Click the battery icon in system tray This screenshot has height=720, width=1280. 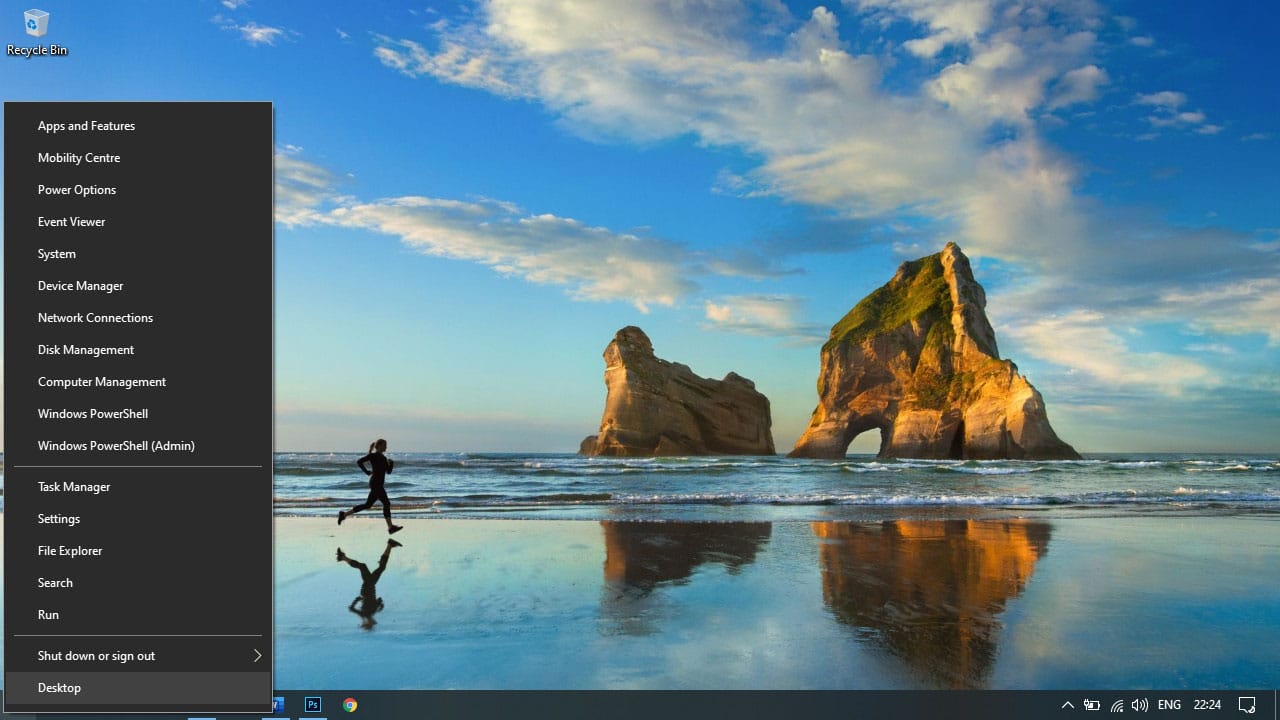click(x=1092, y=705)
